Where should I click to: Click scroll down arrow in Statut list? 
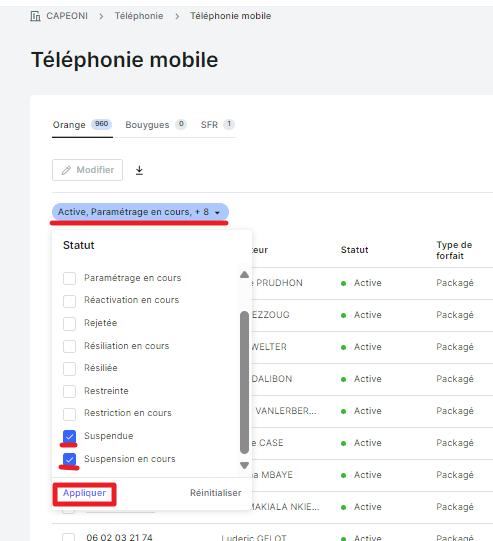coord(244,465)
